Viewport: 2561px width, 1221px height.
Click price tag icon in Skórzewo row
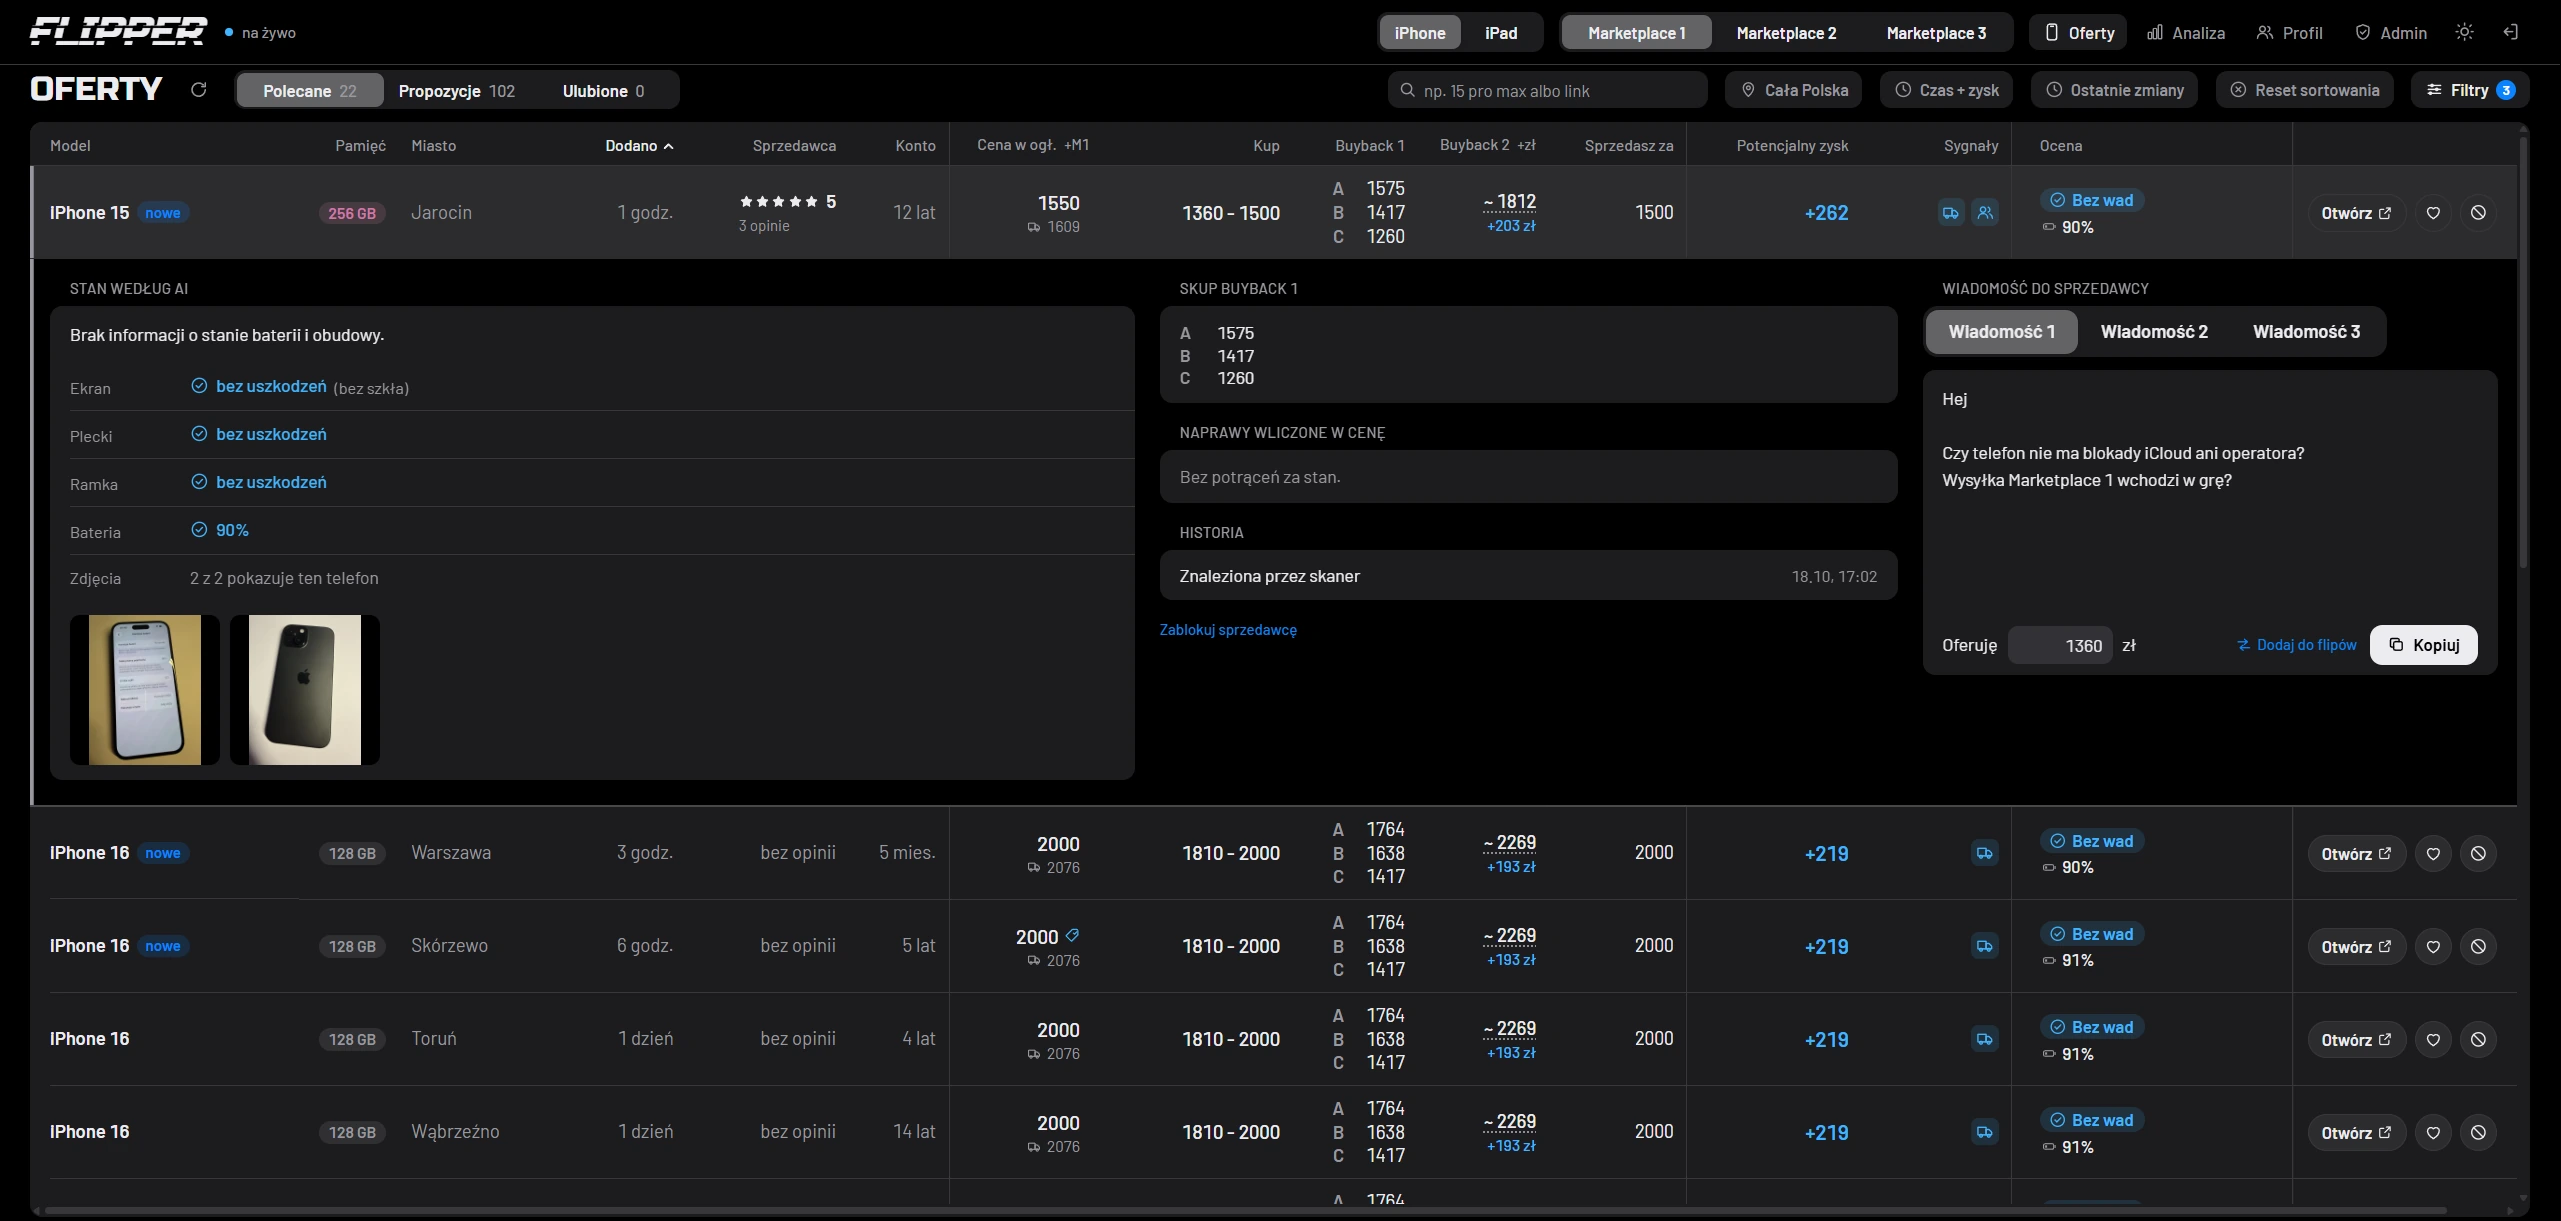[x=1072, y=936]
